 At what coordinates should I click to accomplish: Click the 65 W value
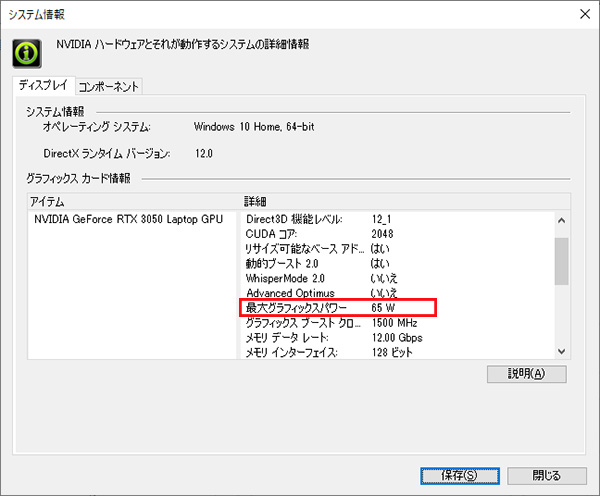383,308
